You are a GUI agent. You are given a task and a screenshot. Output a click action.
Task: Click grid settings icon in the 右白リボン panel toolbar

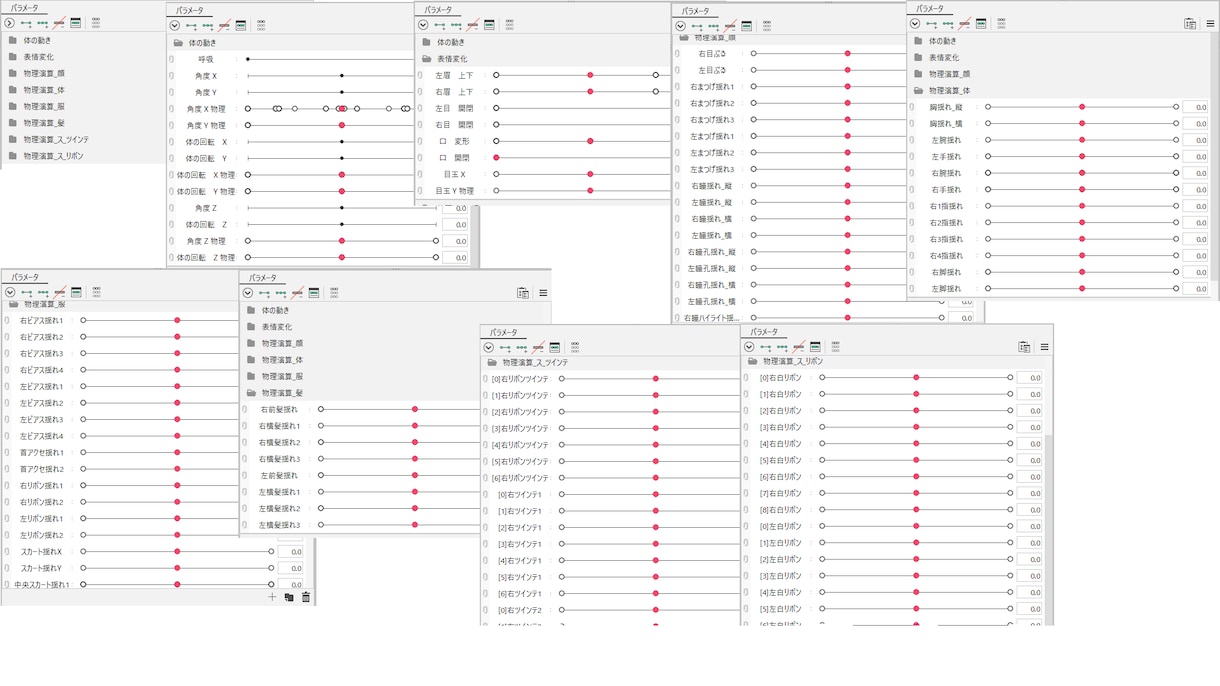tap(835, 347)
